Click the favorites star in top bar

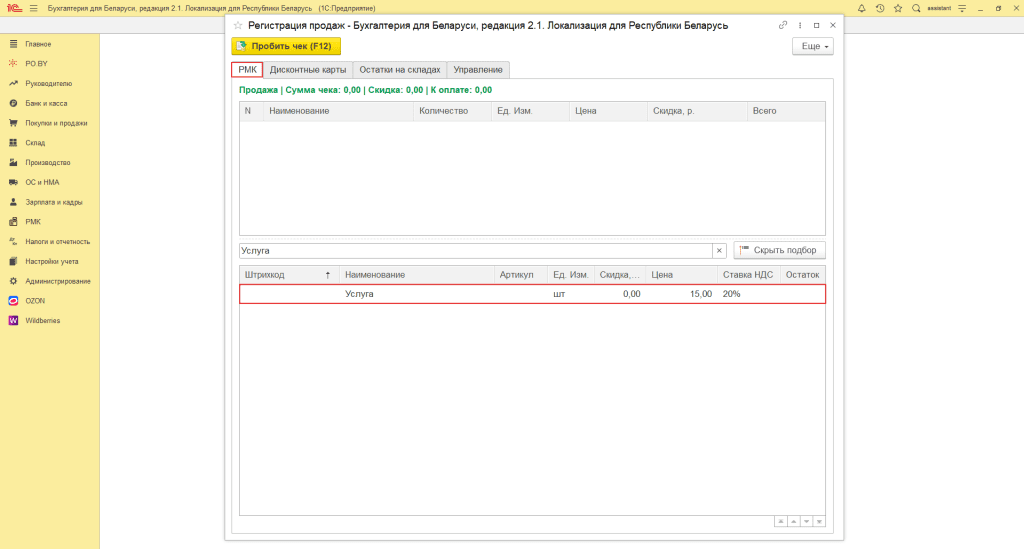898,8
